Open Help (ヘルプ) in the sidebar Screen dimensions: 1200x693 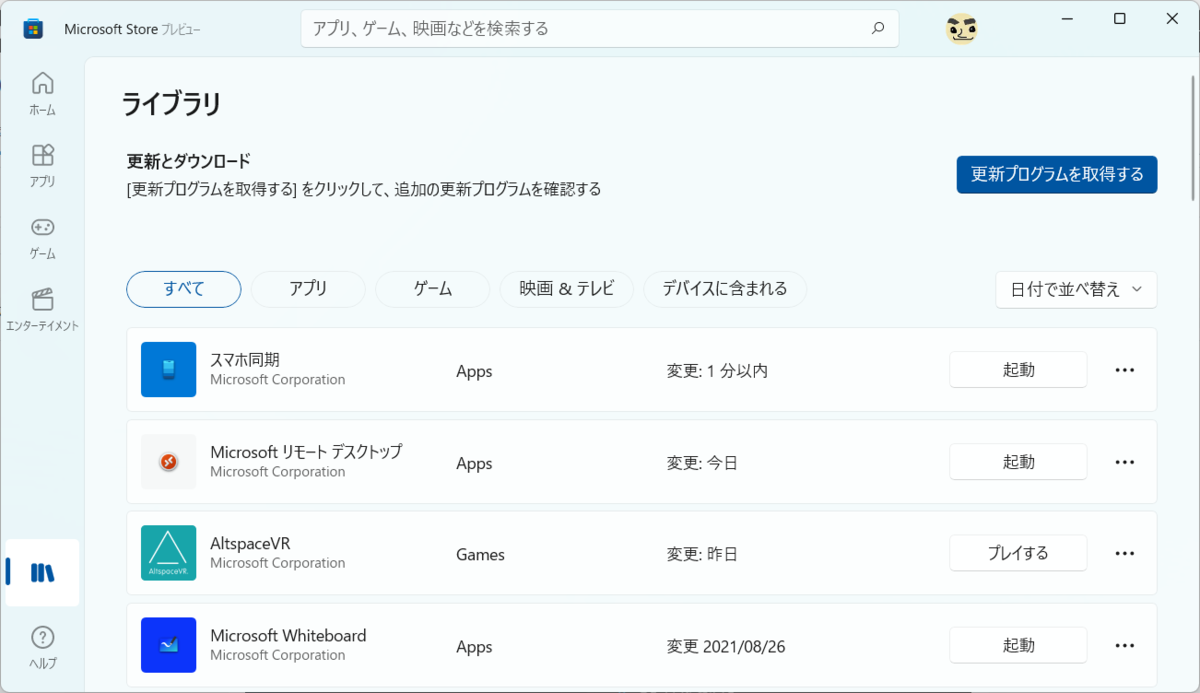42,647
